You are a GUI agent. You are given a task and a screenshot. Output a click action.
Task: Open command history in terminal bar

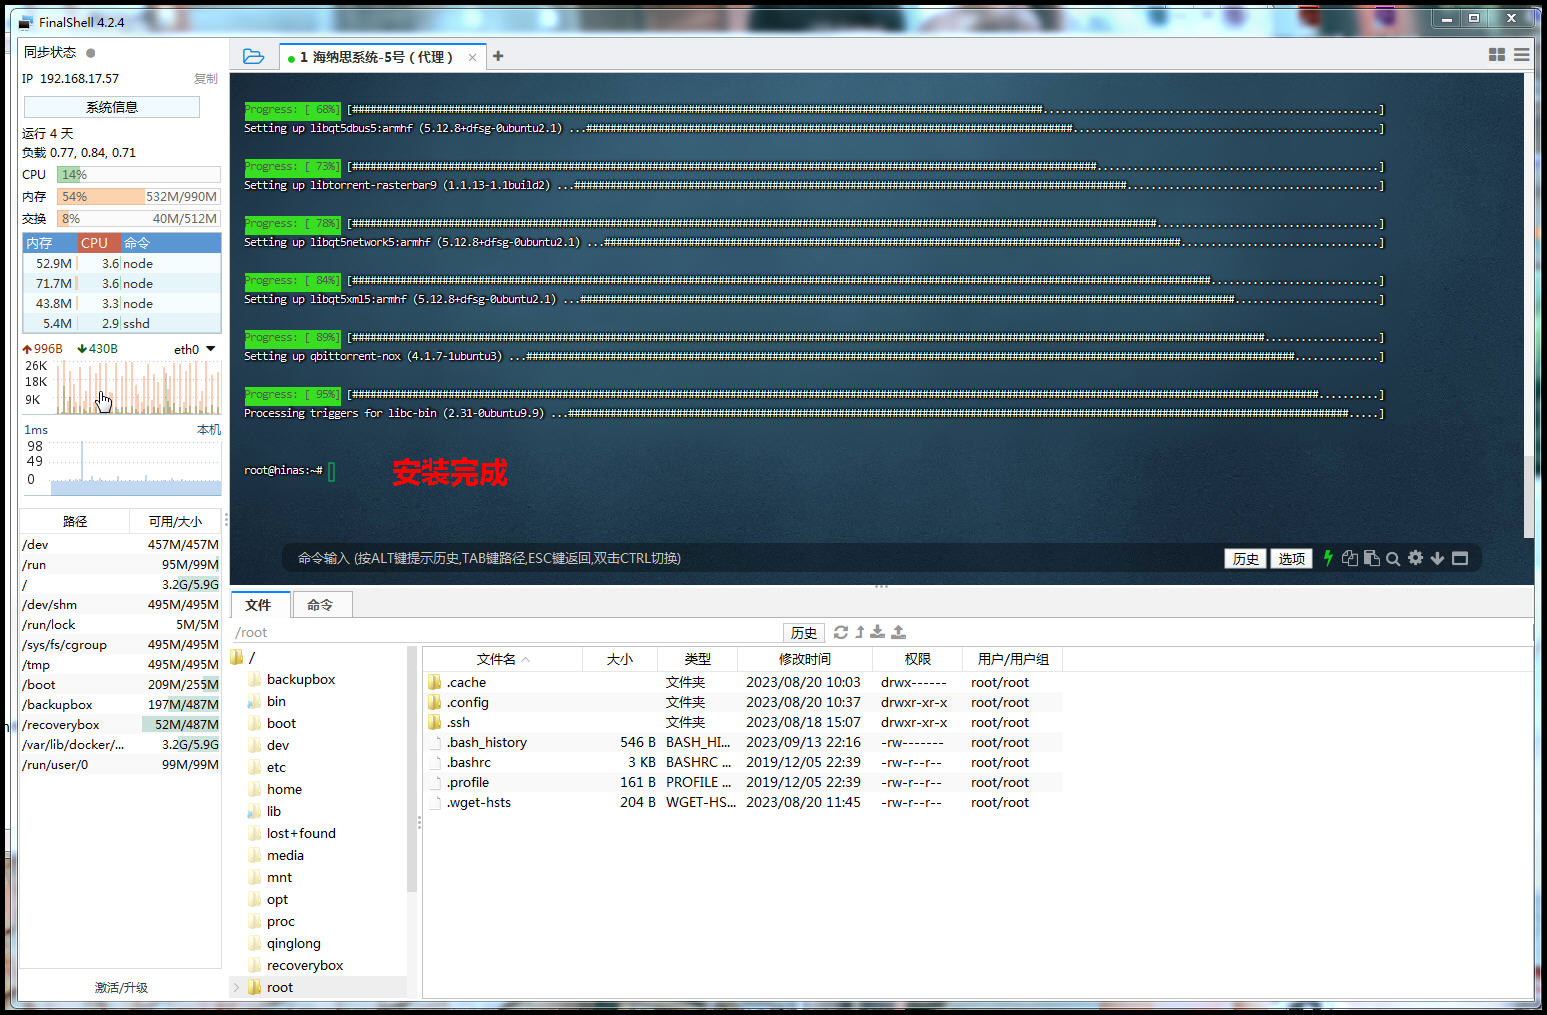coord(1246,558)
